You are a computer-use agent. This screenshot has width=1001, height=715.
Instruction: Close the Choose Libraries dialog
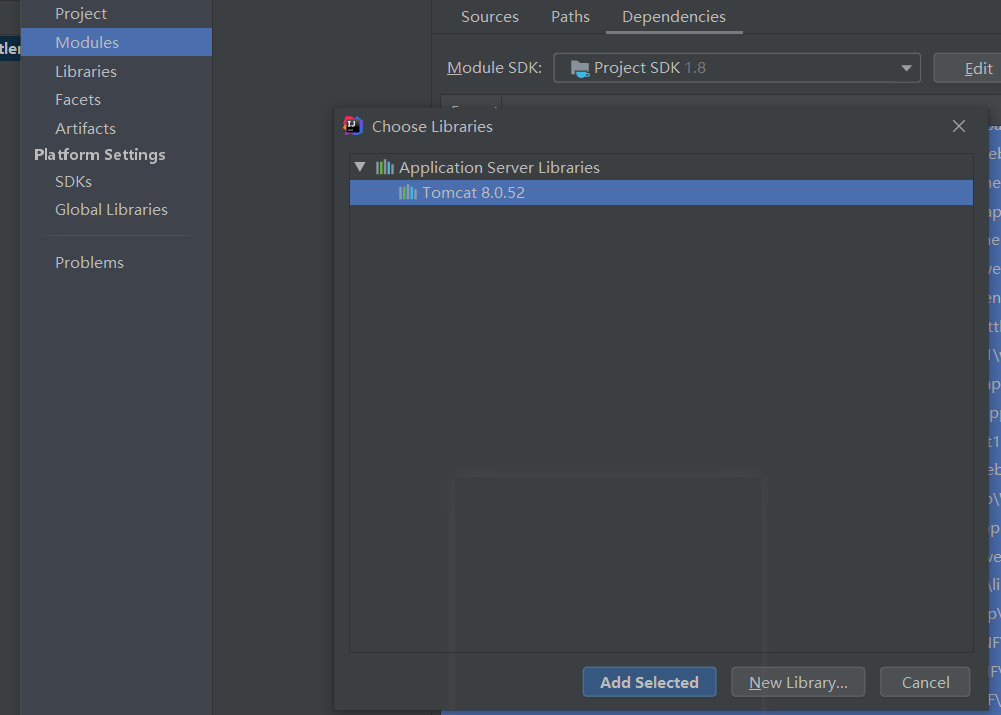(959, 126)
